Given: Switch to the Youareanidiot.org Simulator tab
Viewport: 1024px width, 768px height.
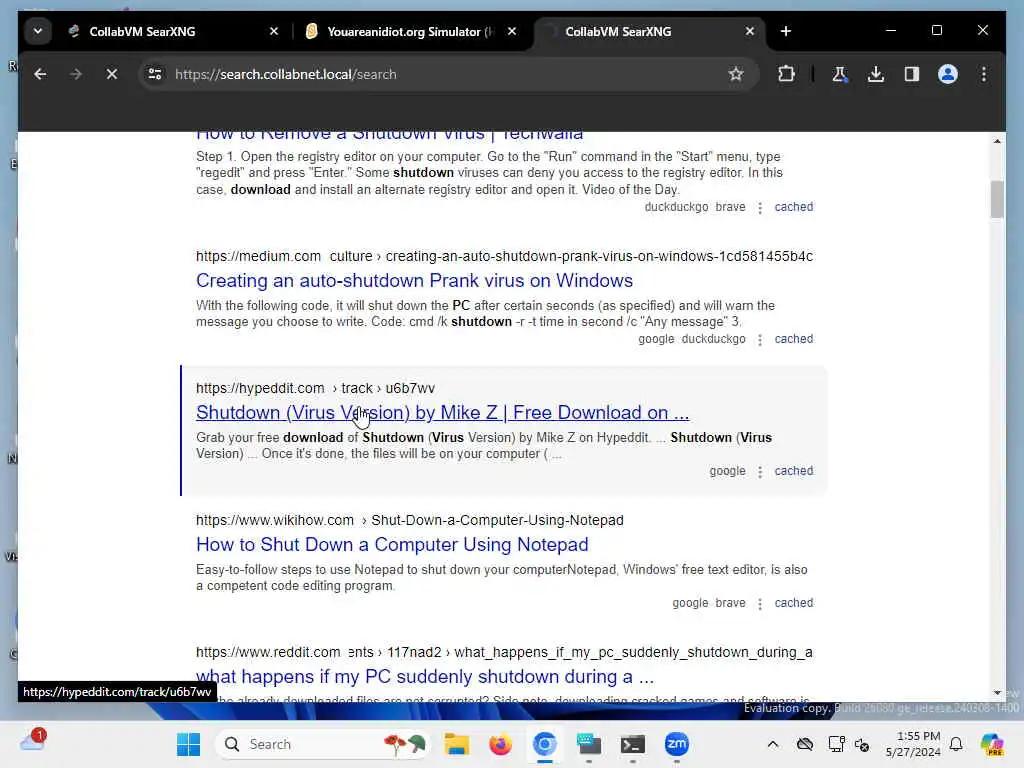Looking at the screenshot, I should pos(409,31).
